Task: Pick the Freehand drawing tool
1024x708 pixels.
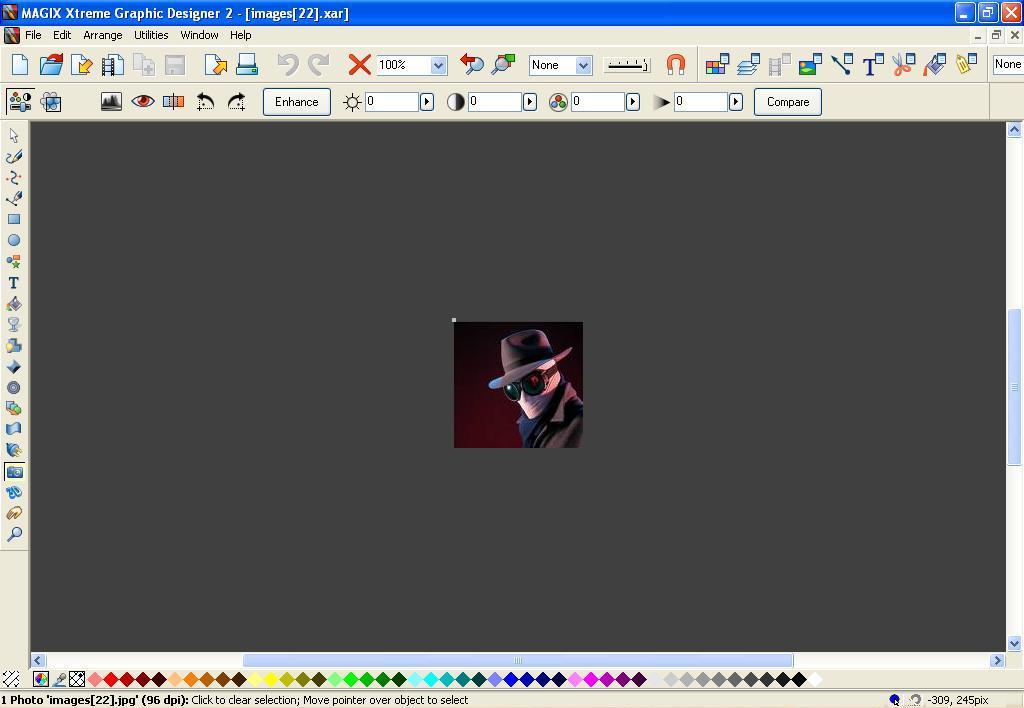Action: tap(14, 156)
